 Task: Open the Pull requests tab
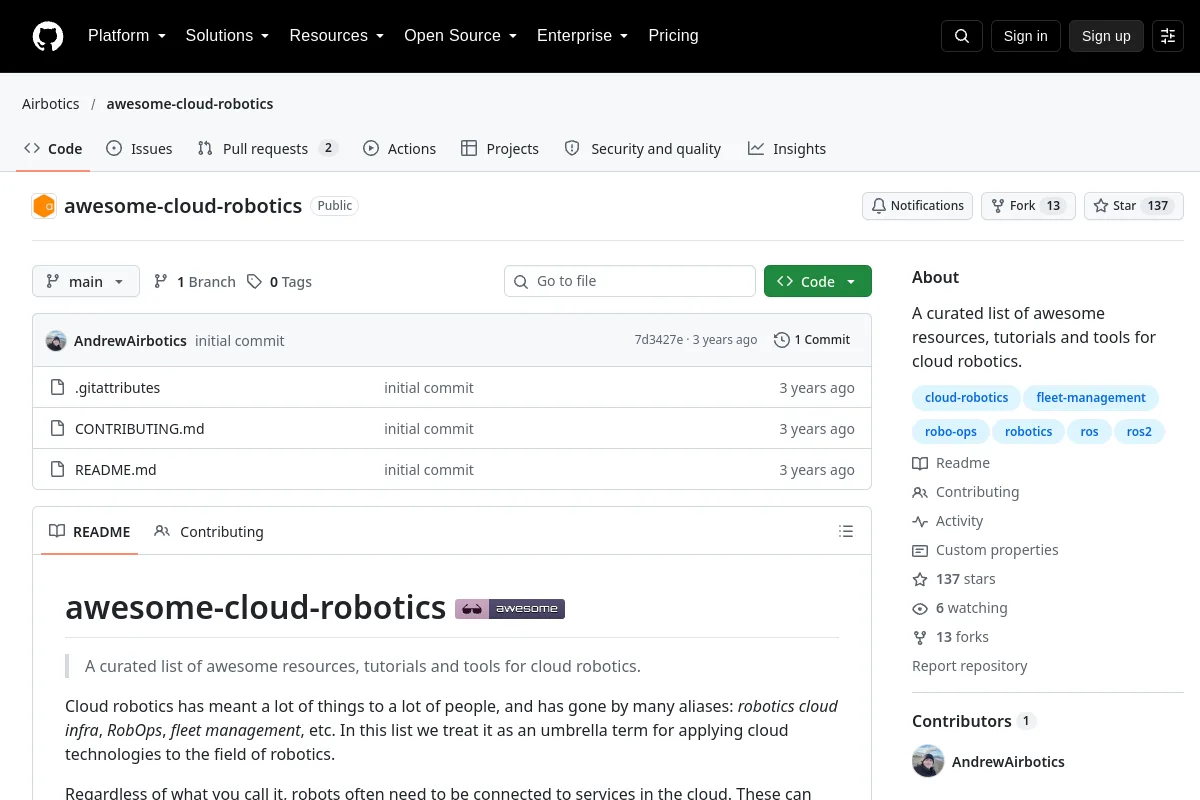(x=268, y=149)
